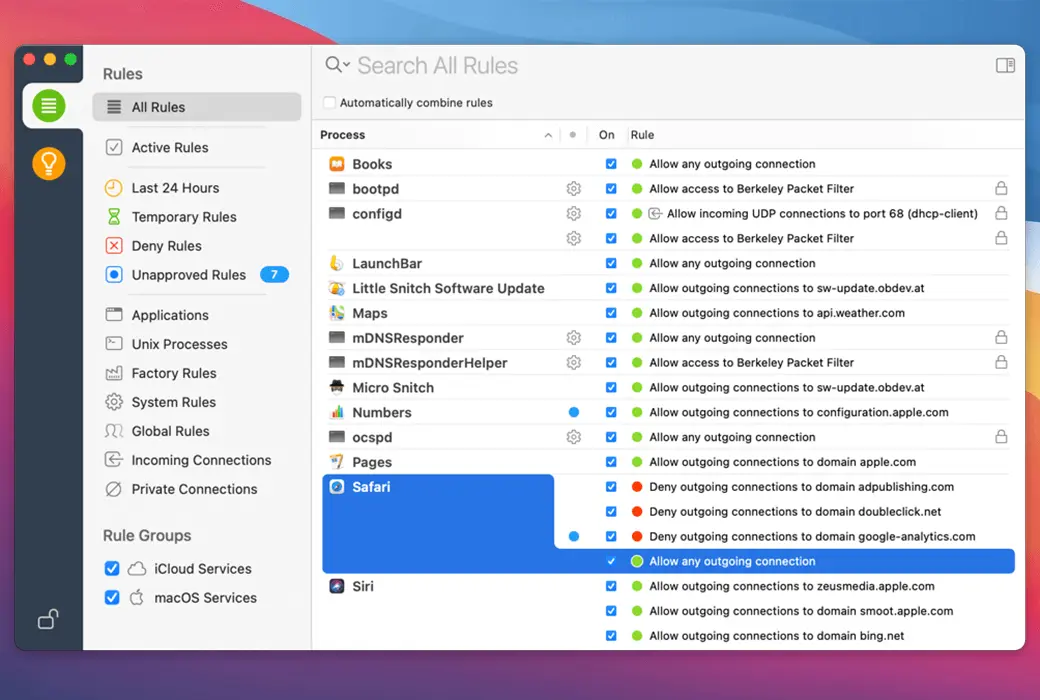Click the Books app icon
Image resolution: width=1040 pixels, height=700 pixels.
[x=337, y=164]
